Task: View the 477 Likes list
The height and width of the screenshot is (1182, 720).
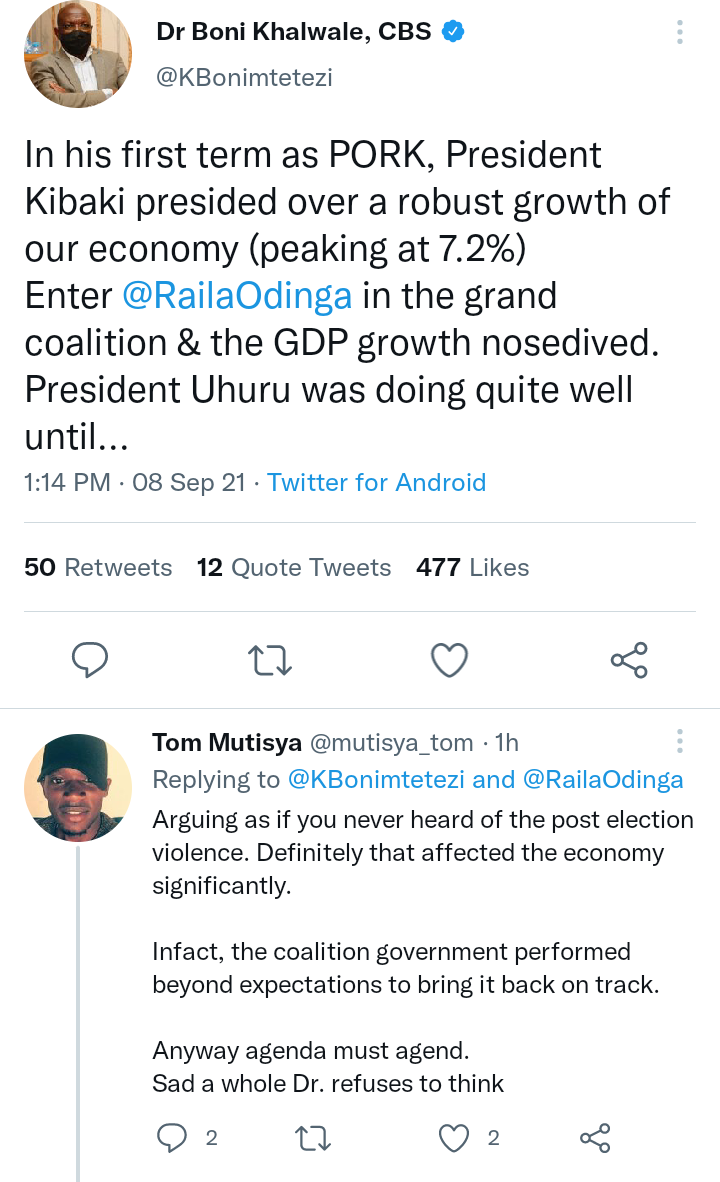Action: point(473,568)
